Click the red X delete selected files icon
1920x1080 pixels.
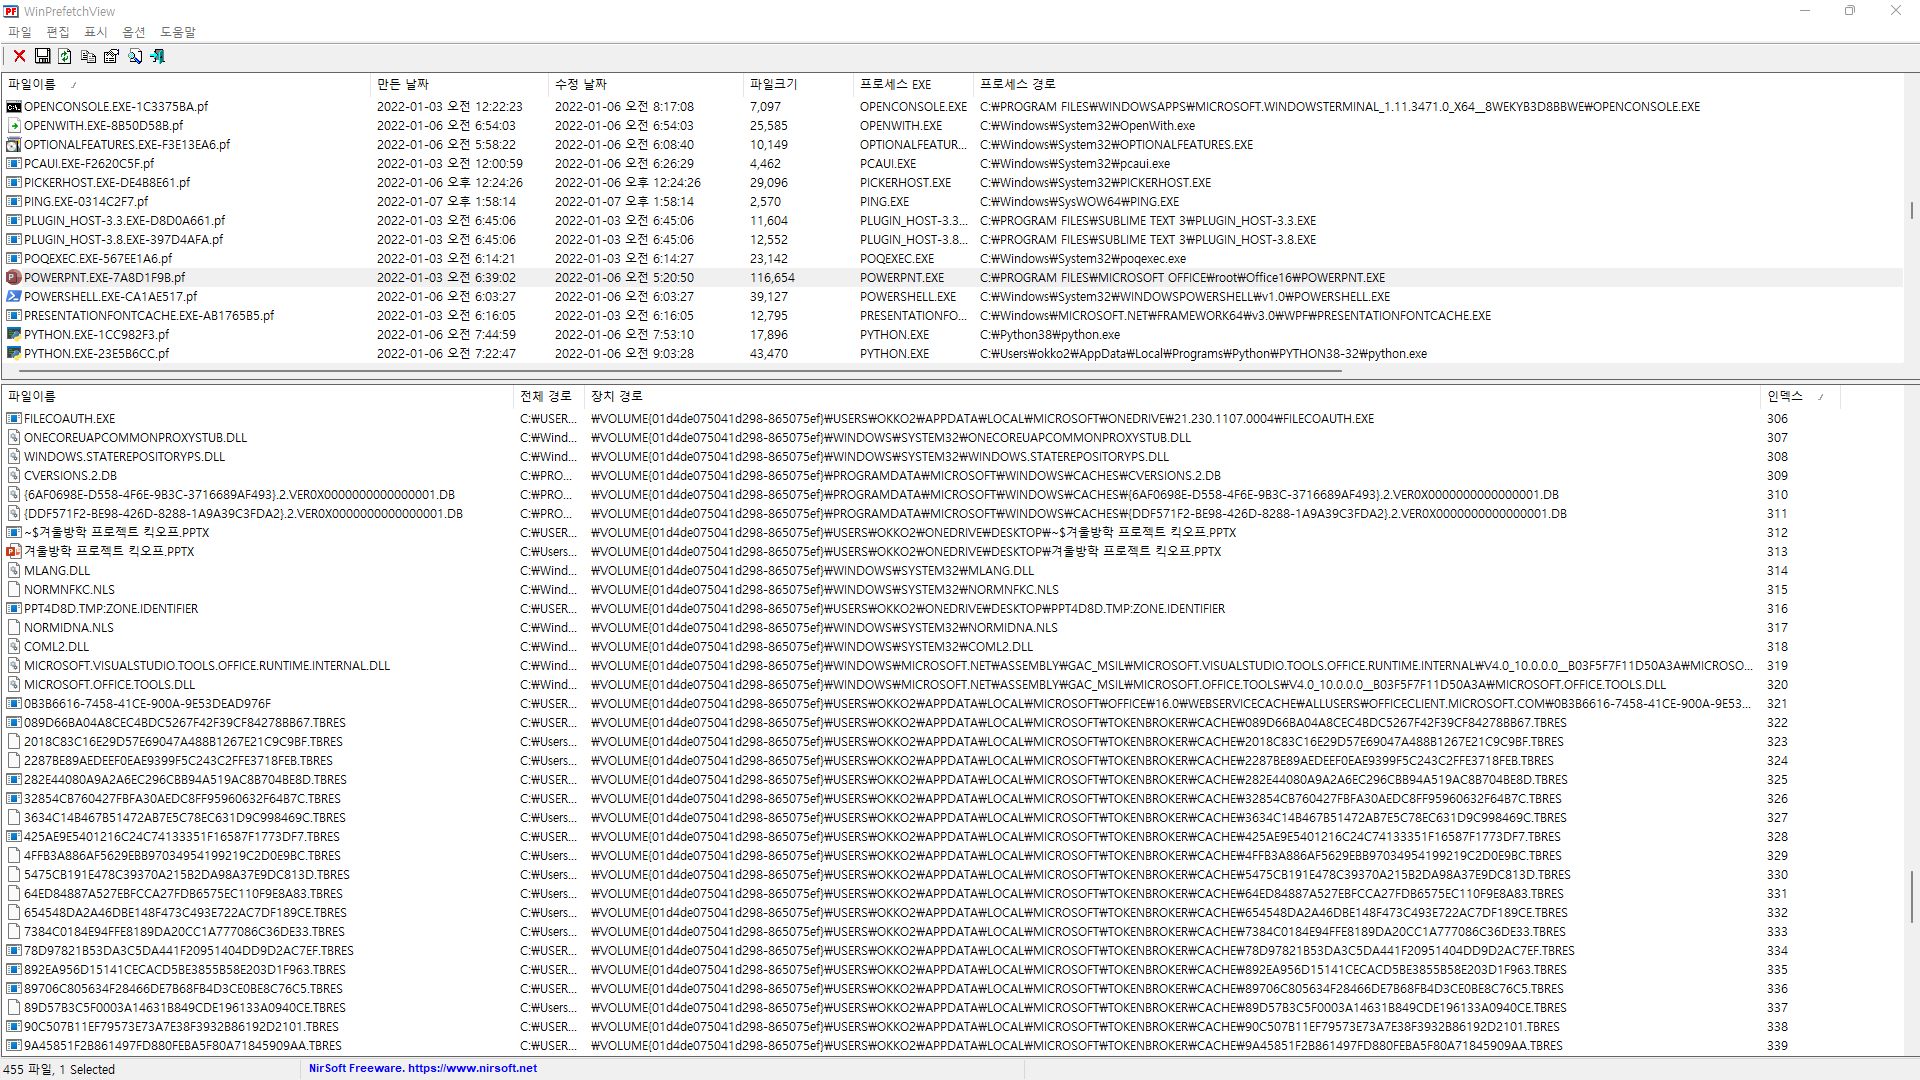point(19,57)
